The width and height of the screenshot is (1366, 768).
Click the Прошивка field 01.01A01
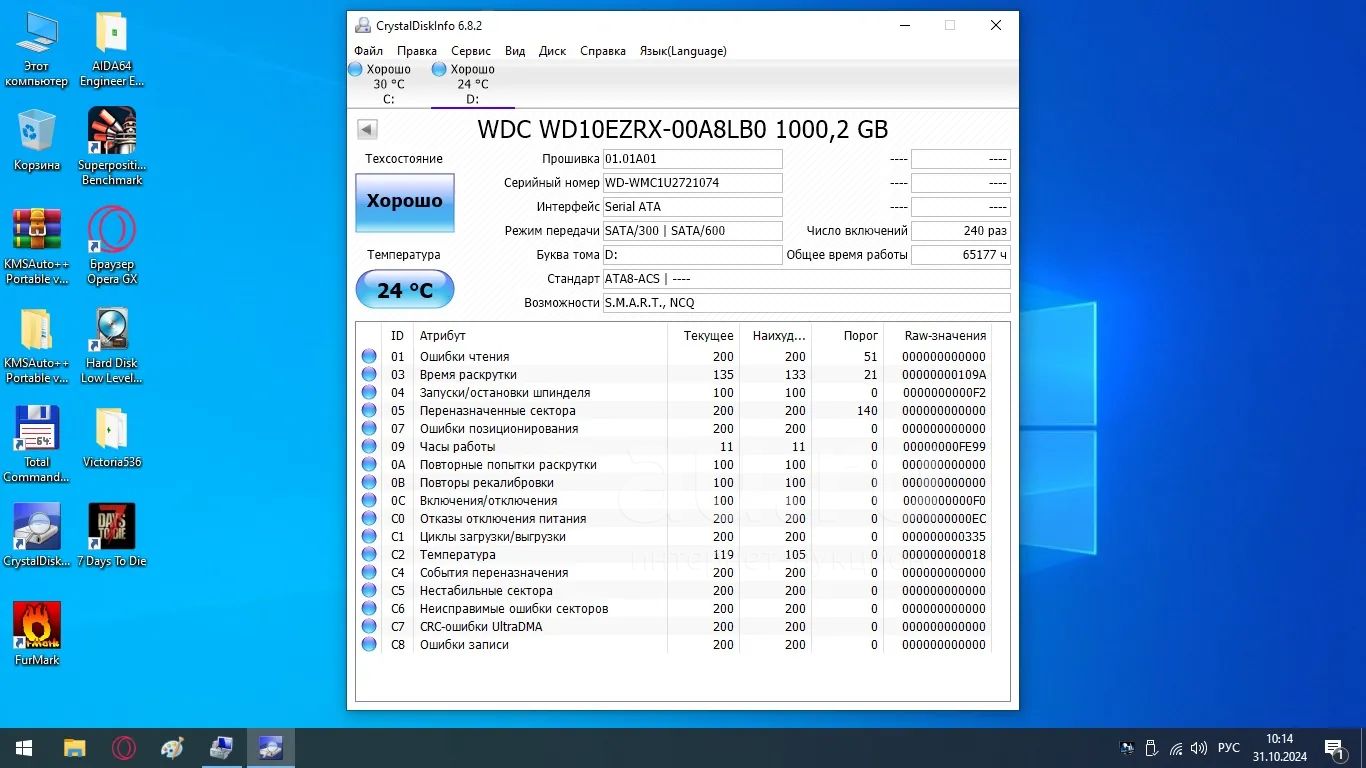coord(692,159)
